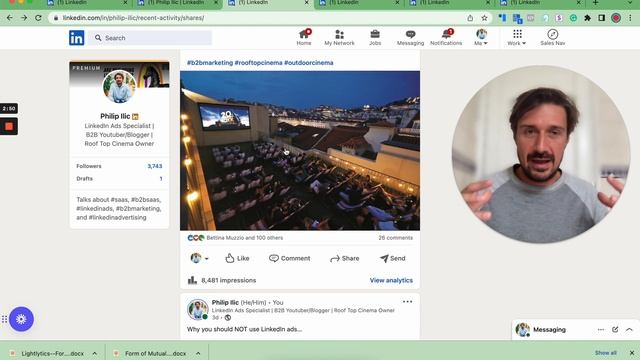The image size is (640, 360).
Task: Open the Extensions puzzle icon
Action: [587, 18]
